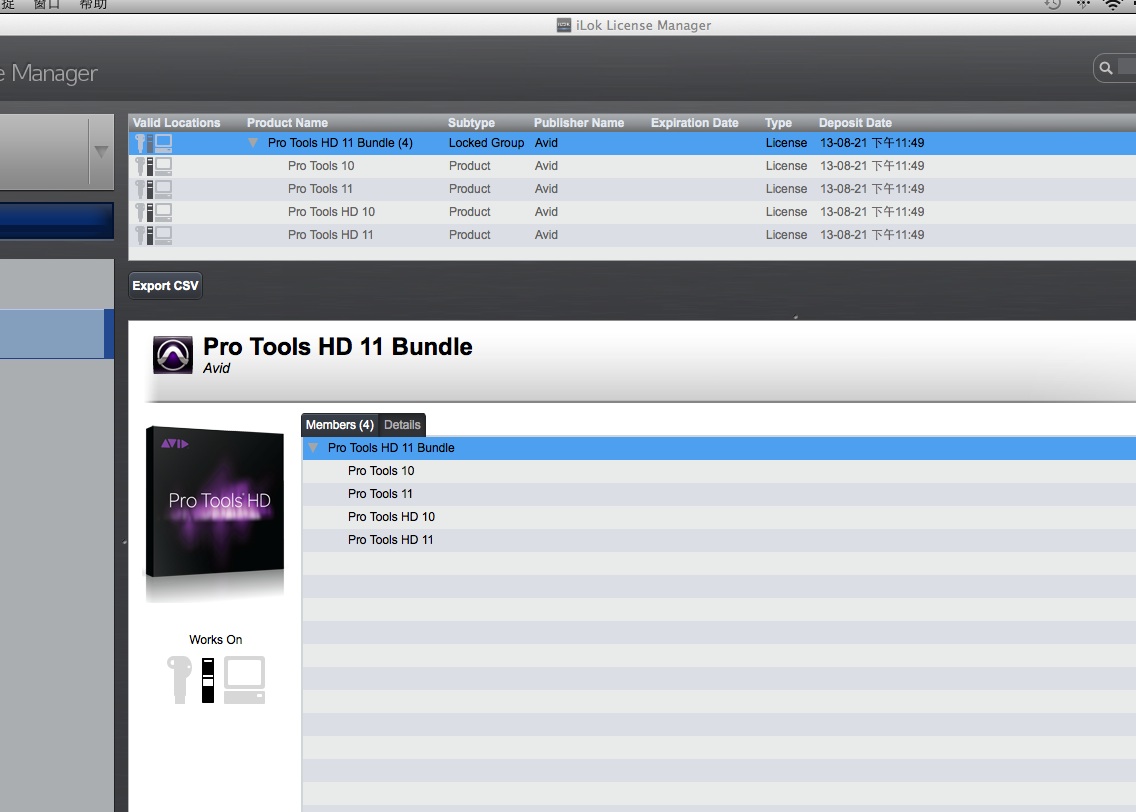Select Pro Tools HD 11 Bundle in Members tree
1136x812 pixels.
tap(719, 448)
